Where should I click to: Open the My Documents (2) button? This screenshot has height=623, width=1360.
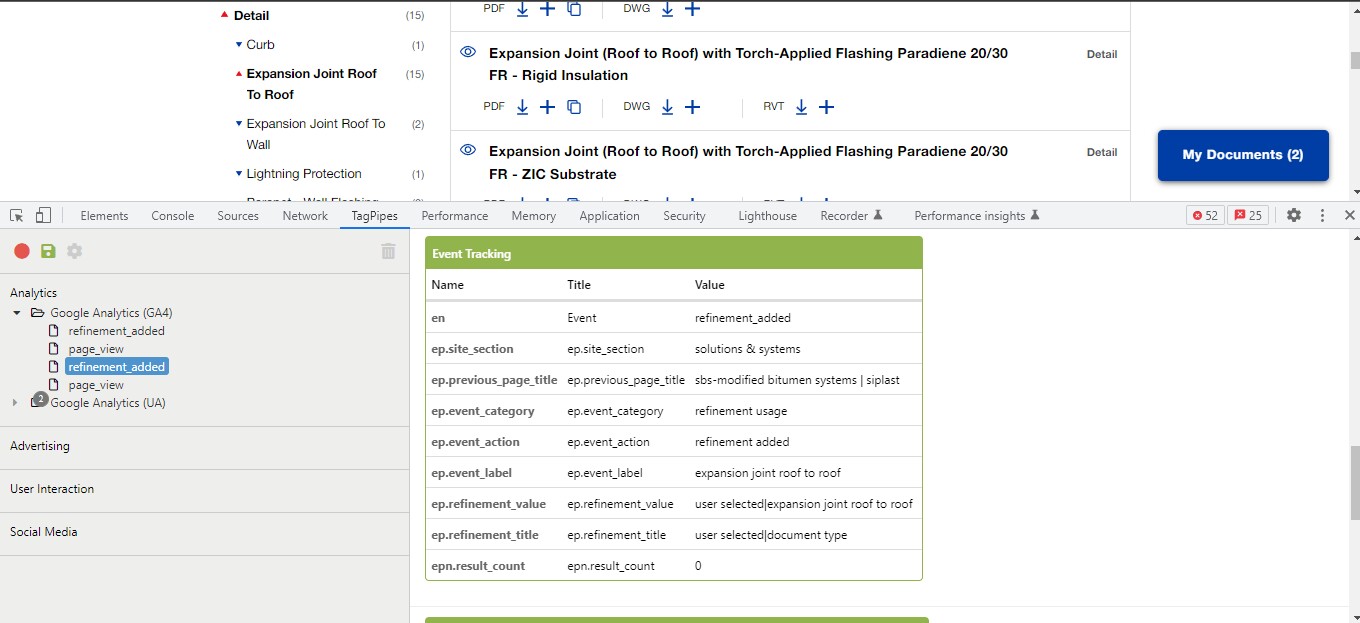click(1242, 155)
